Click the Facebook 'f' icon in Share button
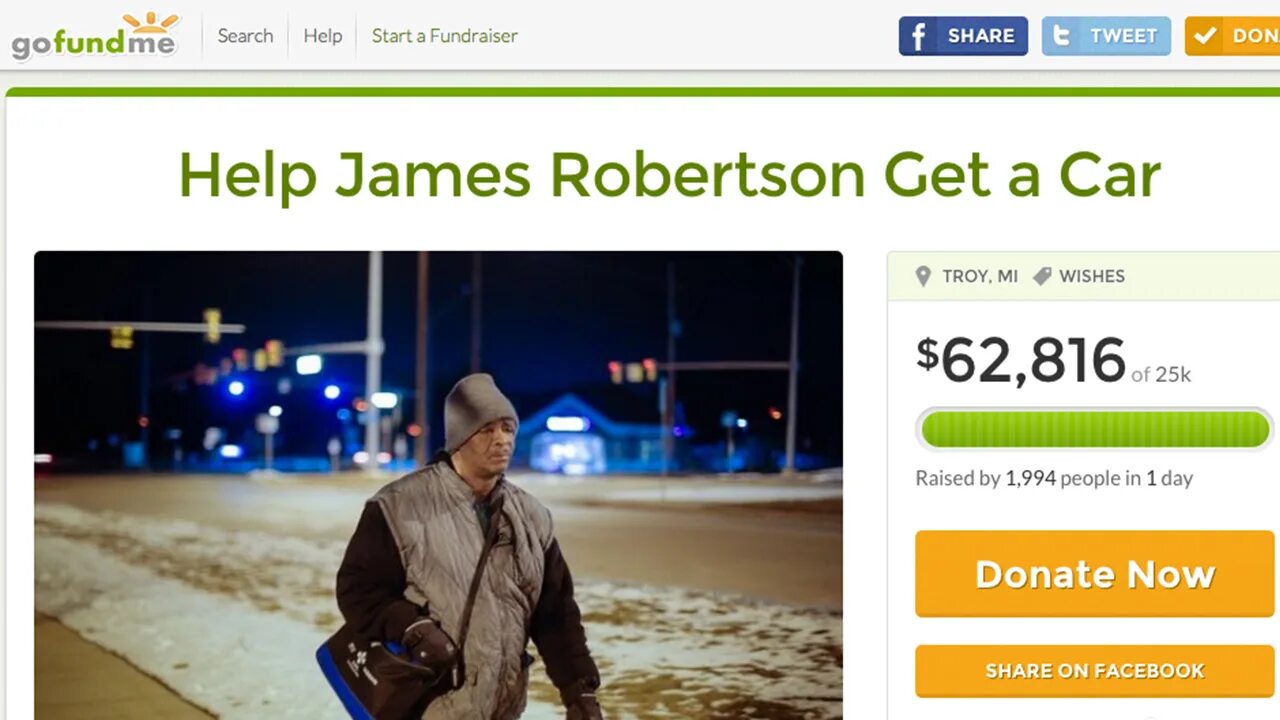The height and width of the screenshot is (720, 1280). [x=918, y=36]
